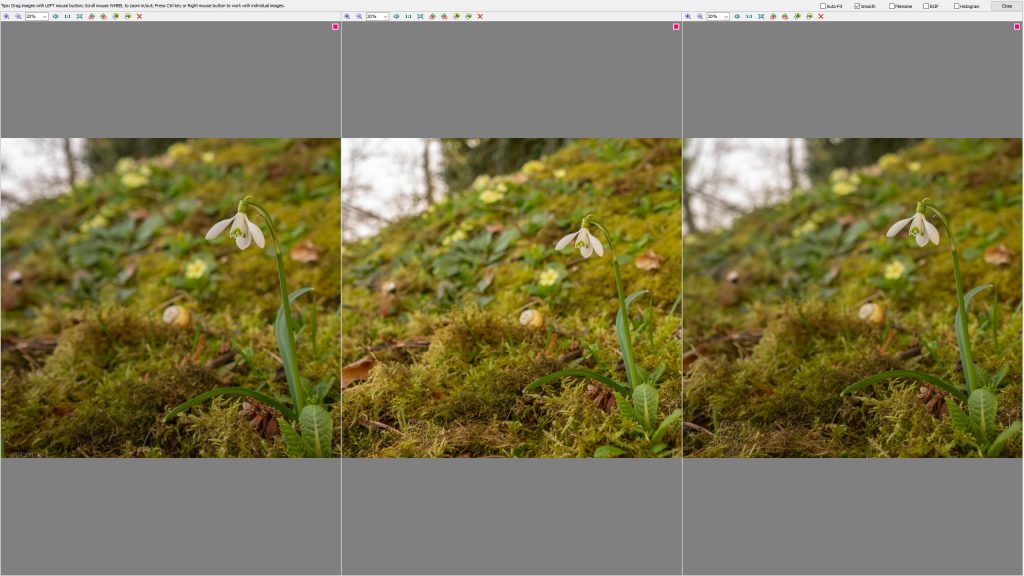This screenshot has height=576, width=1024.
Task: Zoom in on the right image panel
Action: (x=688, y=16)
